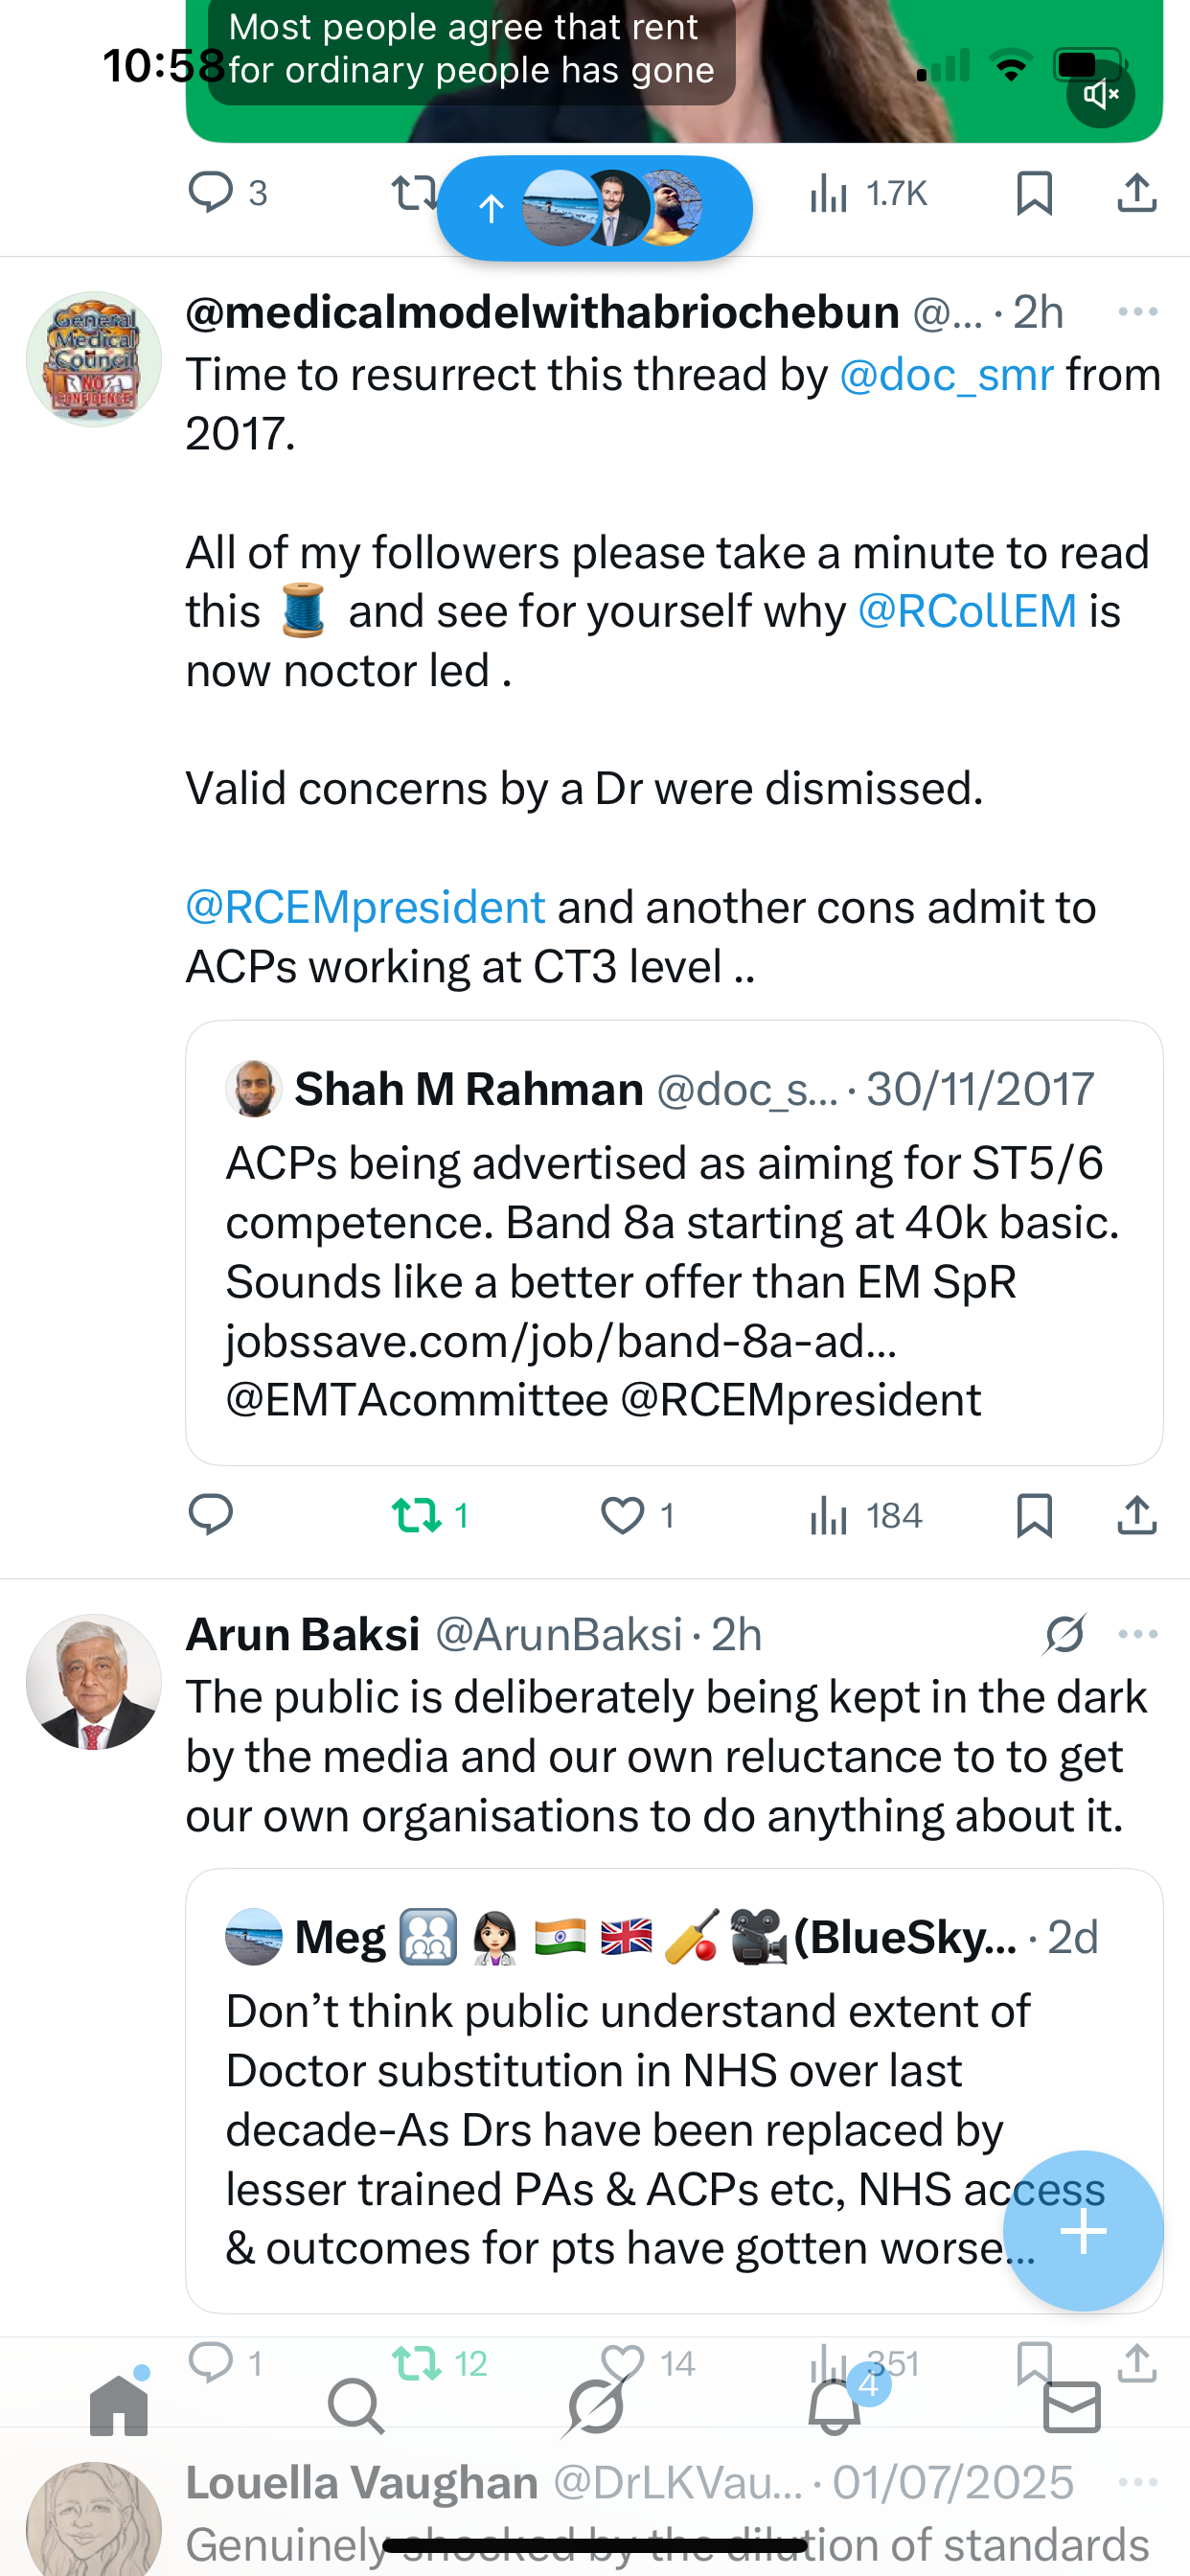Viewport: 1190px width, 2576px height.
Task: Open the Notifications bell tab
Action: 834,2406
